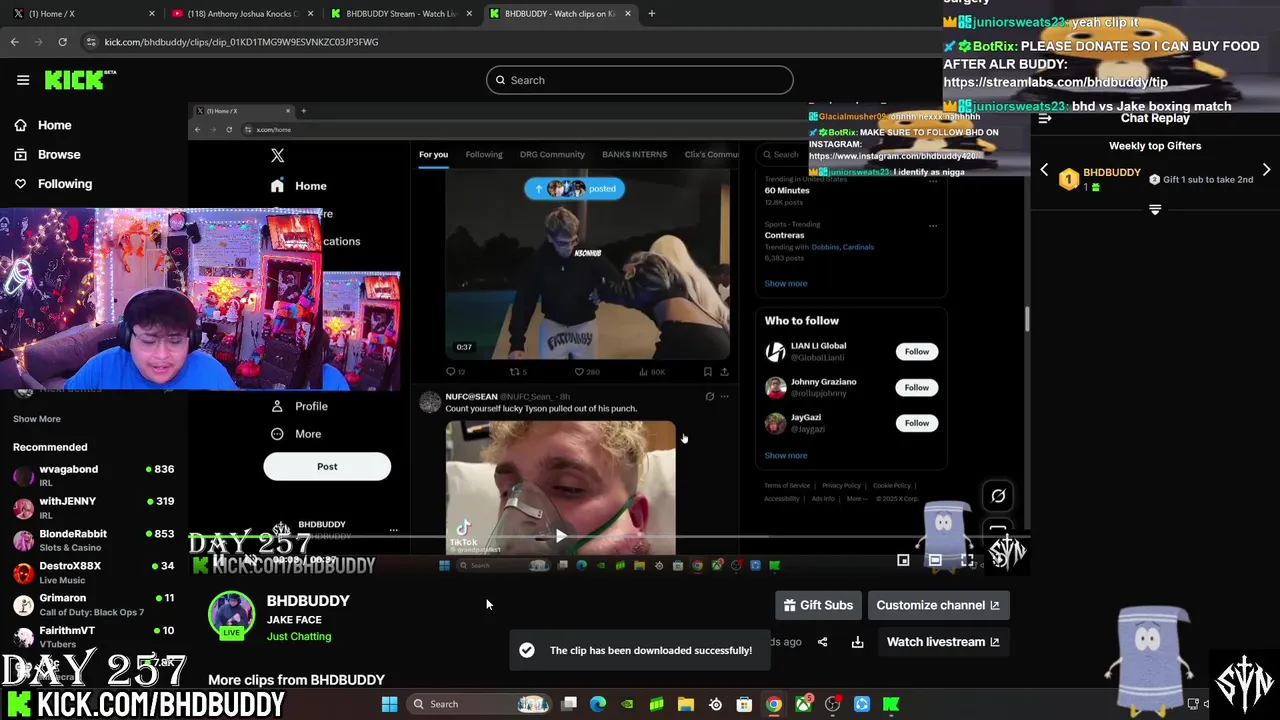Show previous top gifter

(x=1044, y=171)
